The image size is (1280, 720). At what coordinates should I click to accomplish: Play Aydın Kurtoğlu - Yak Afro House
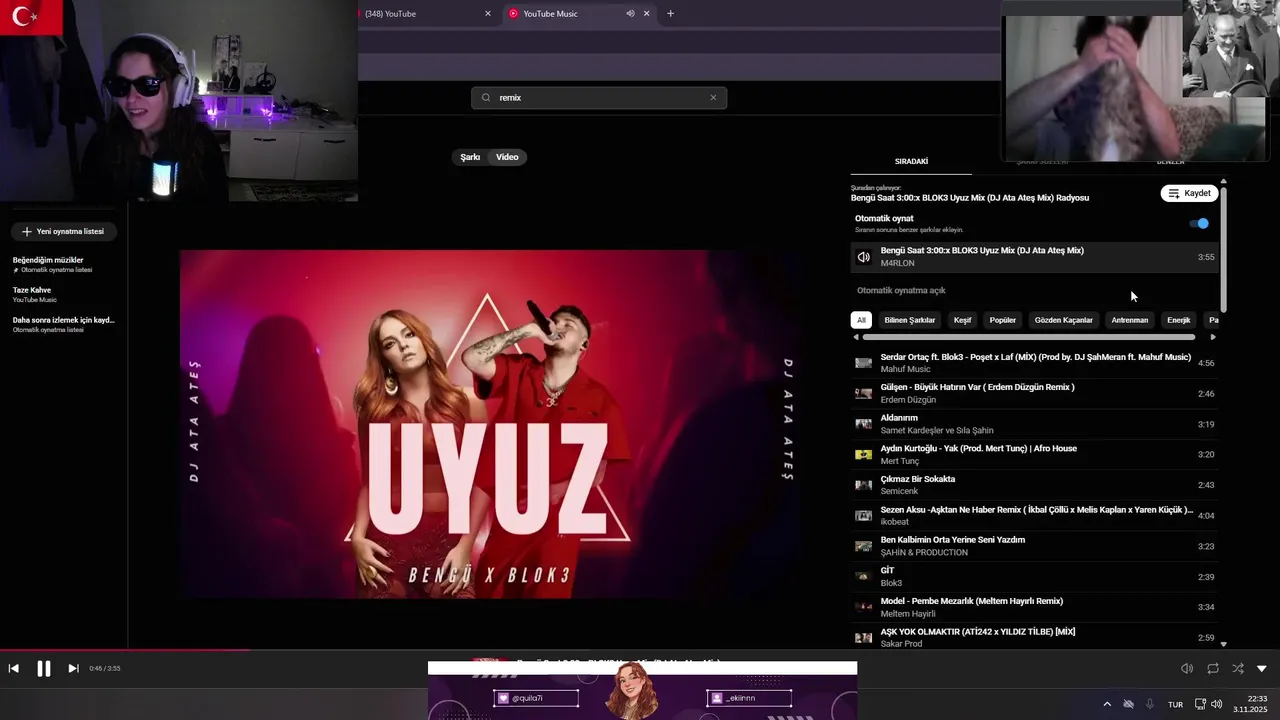pyautogui.click(x=1034, y=454)
